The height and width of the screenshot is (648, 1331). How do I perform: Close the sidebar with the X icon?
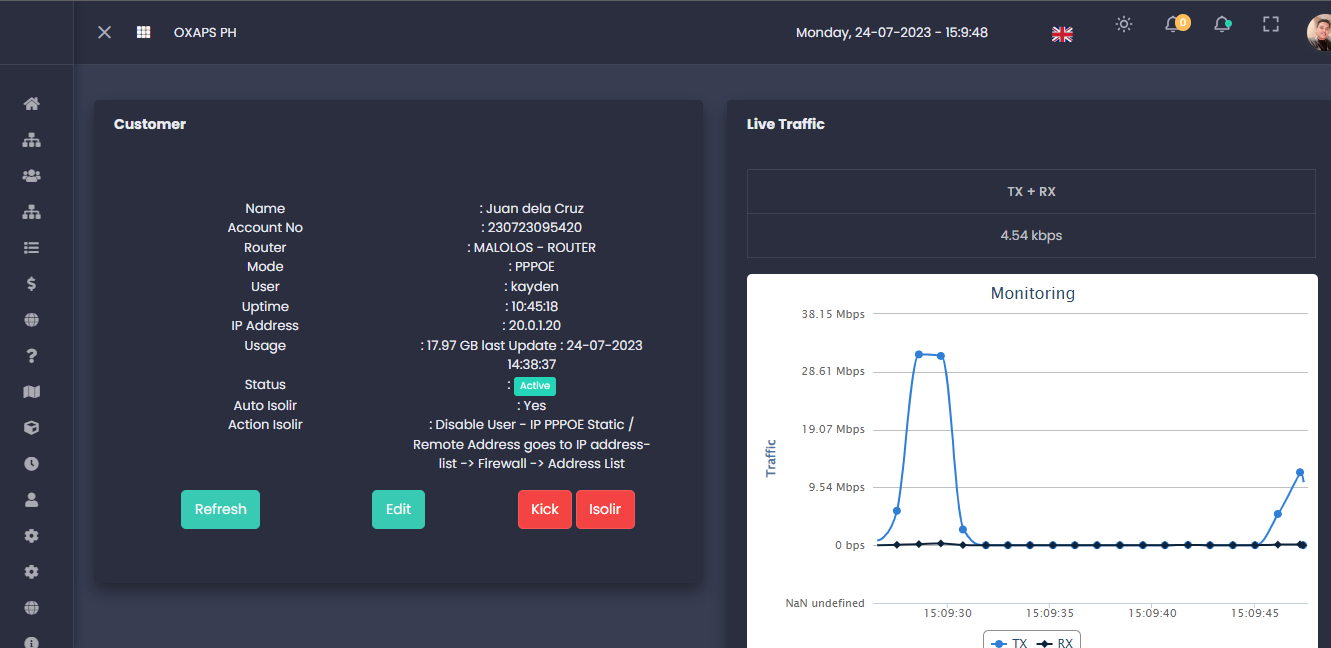(x=104, y=32)
